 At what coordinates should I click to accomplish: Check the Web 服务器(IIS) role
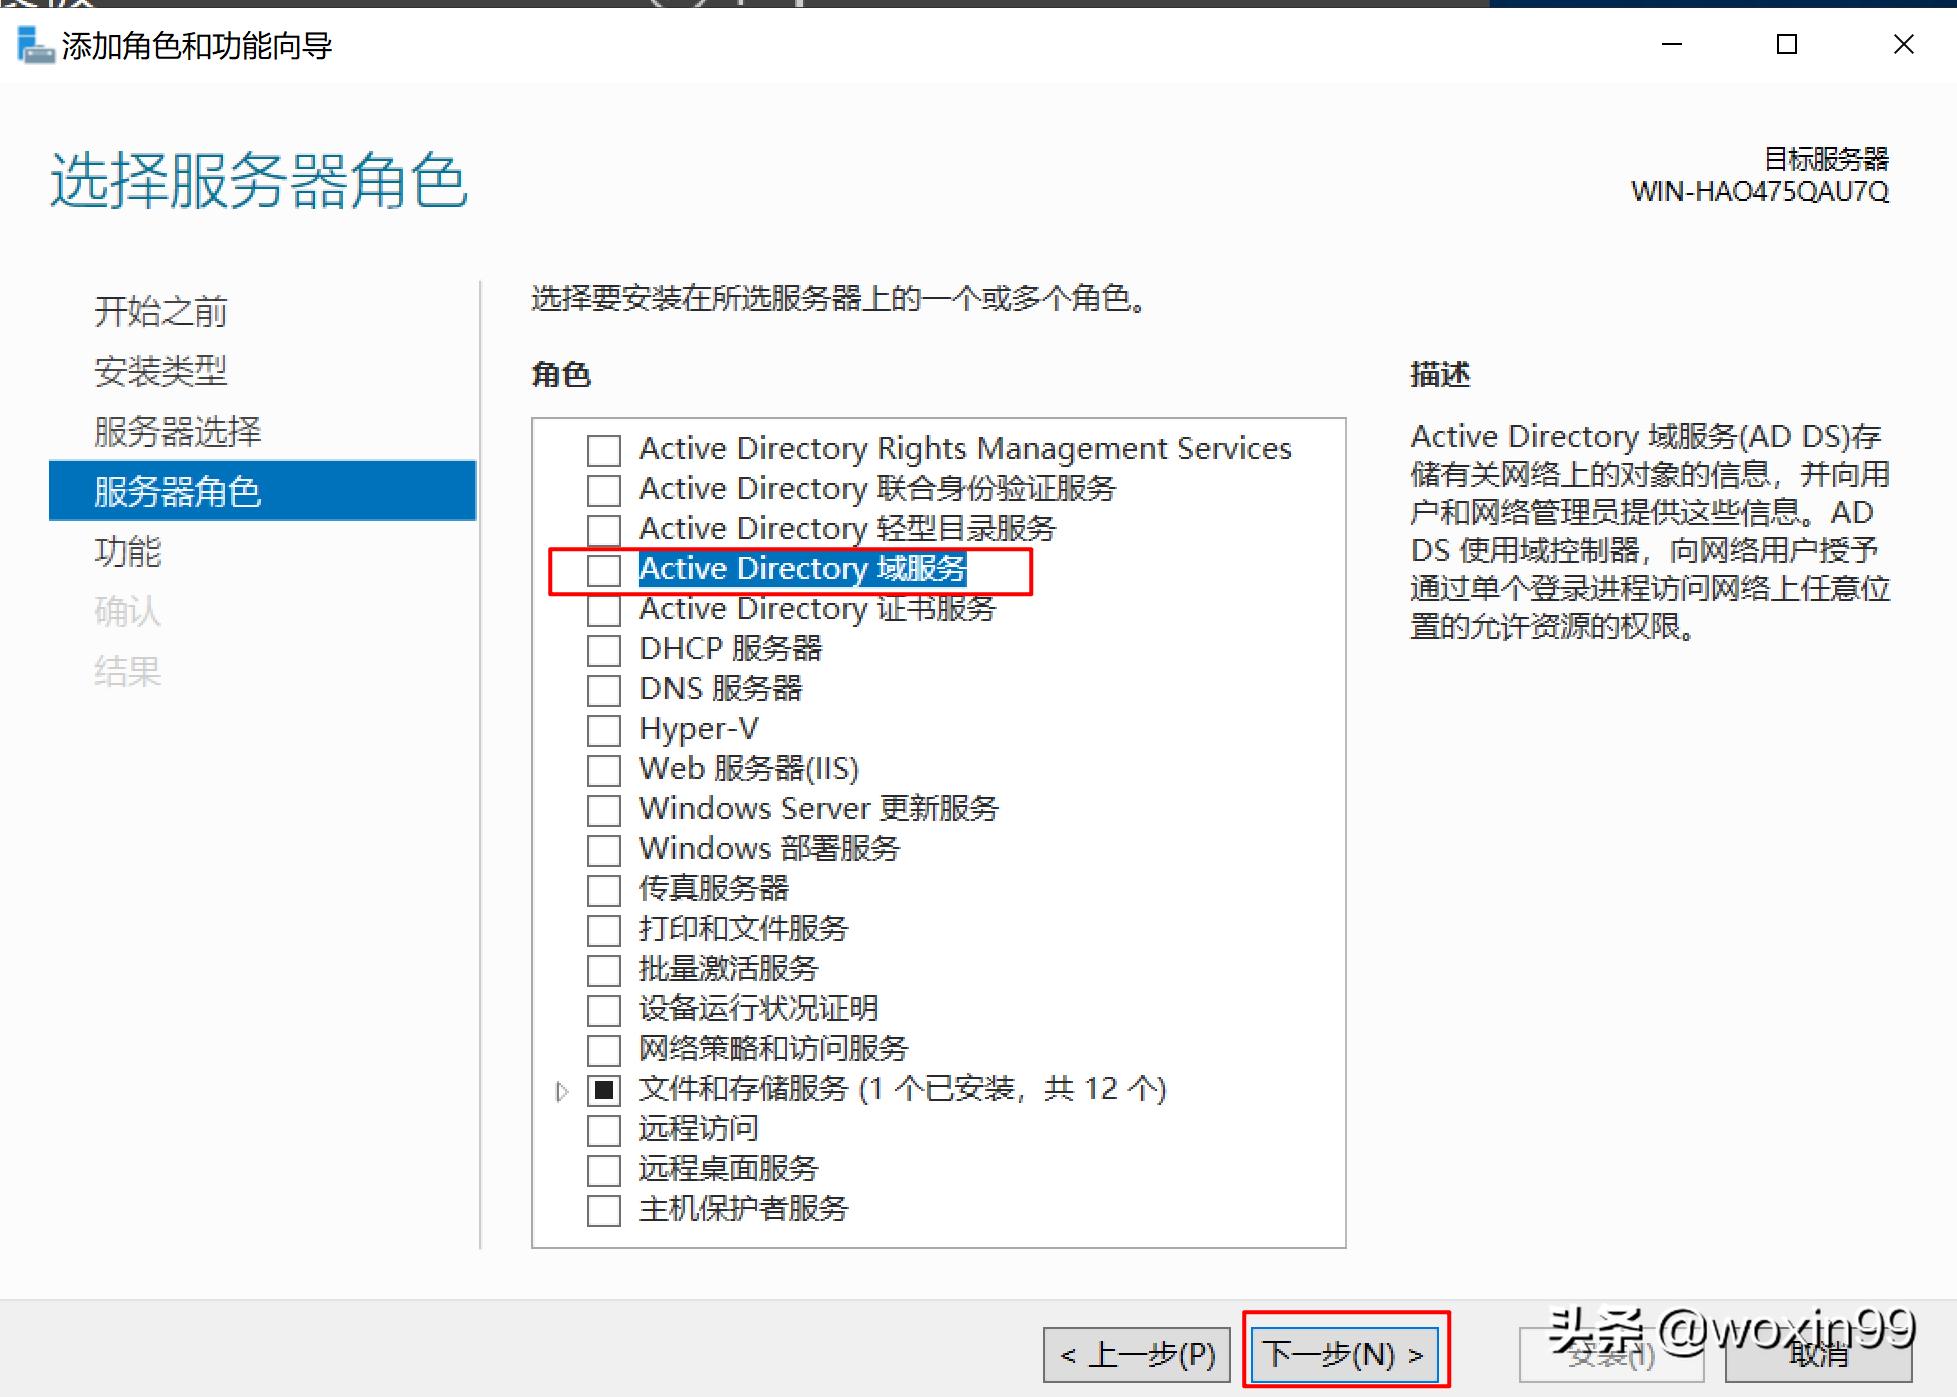[x=603, y=769]
